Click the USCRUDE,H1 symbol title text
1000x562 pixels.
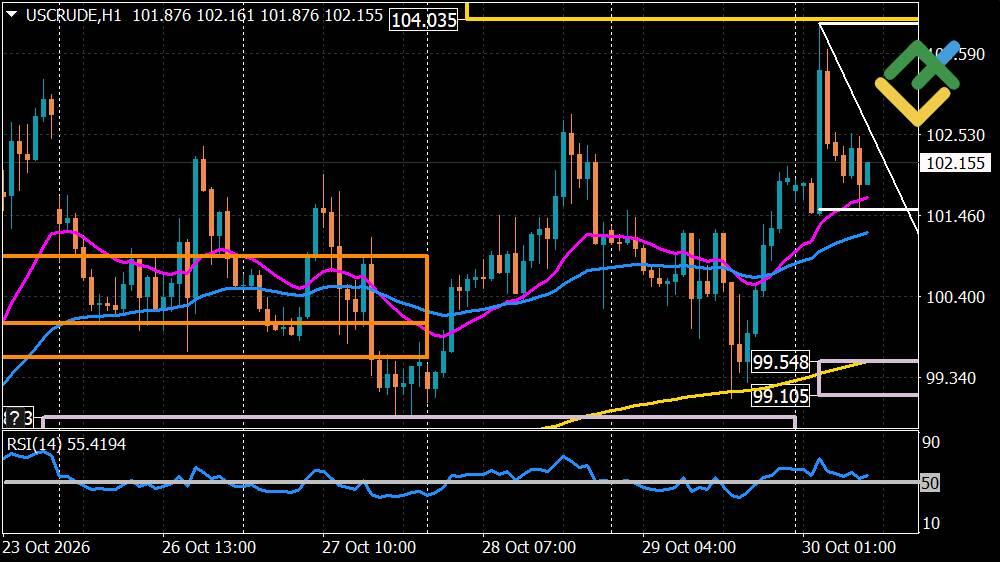(x=73, y=15)
